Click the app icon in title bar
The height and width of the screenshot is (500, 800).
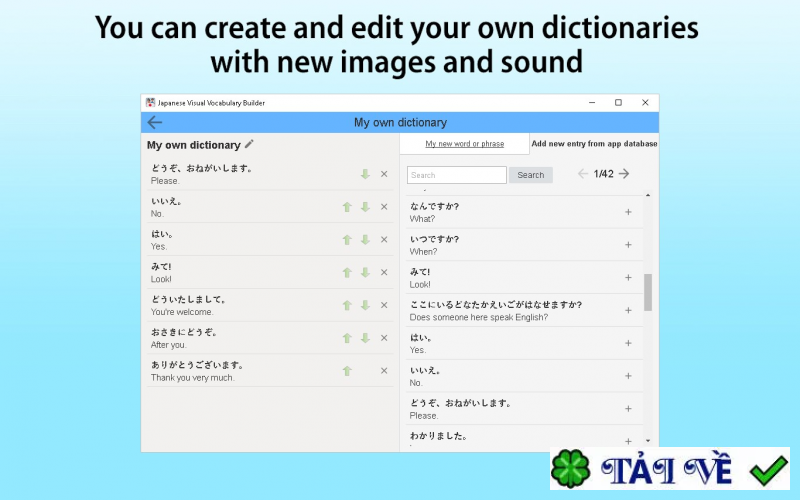[151, 103]
